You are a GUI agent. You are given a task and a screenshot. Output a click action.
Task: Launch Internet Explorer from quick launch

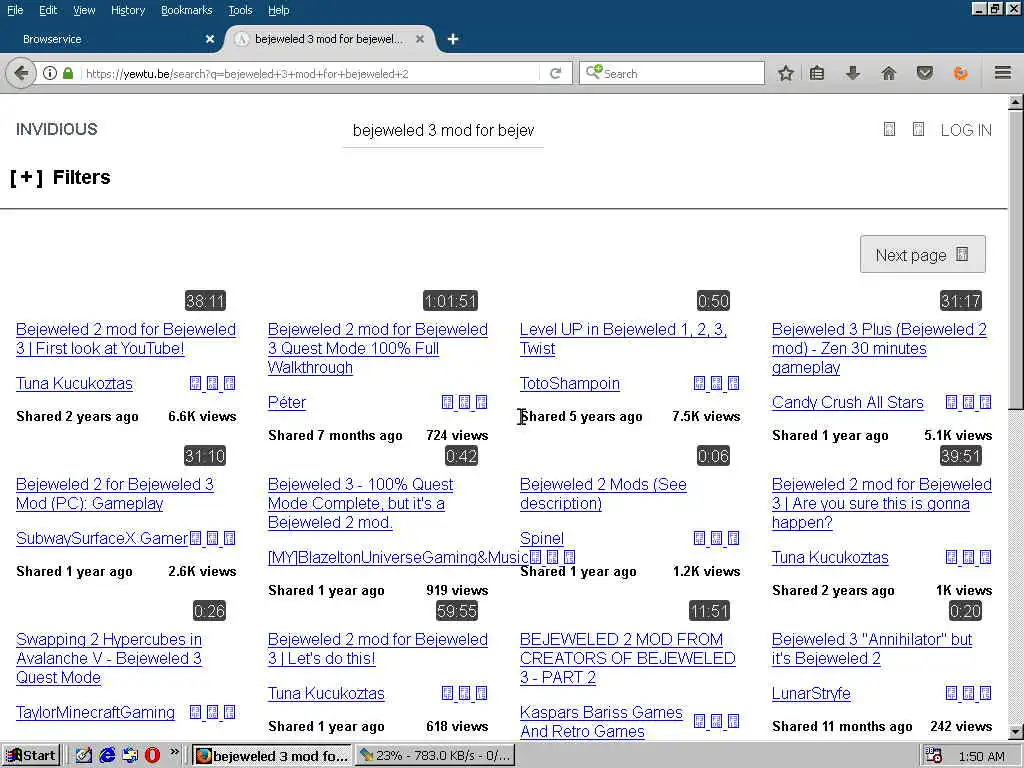[107, 756]
